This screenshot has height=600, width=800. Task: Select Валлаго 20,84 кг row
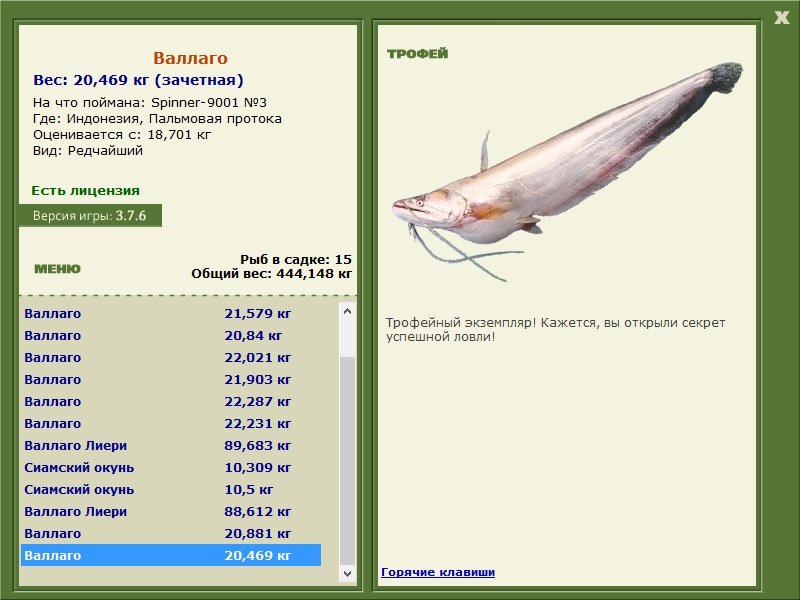(x=171, y=335)
